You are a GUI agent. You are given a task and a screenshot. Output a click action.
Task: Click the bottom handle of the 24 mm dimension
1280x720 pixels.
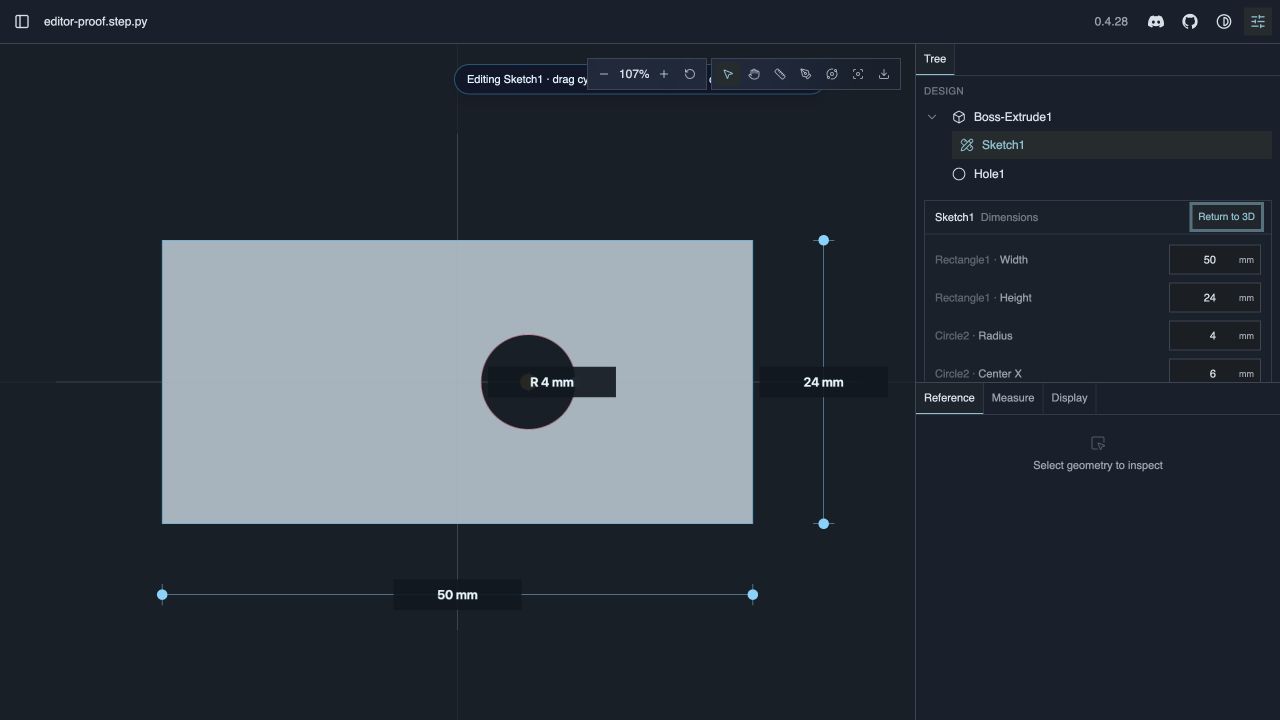tap(823, 524)
